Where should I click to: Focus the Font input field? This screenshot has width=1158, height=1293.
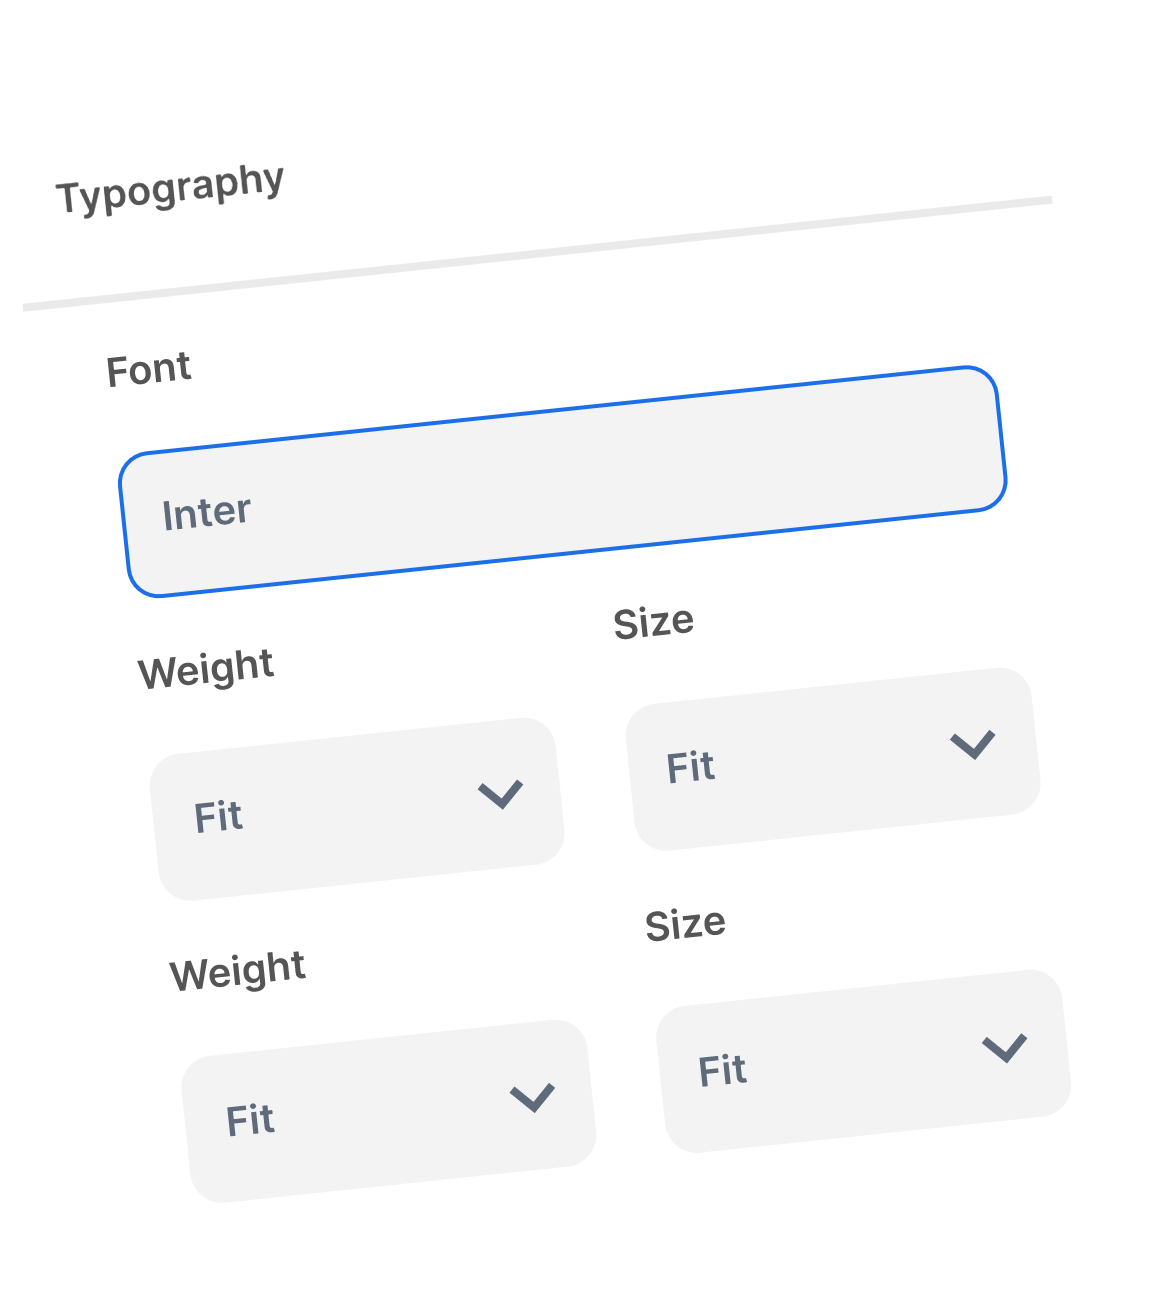[563, 481]
